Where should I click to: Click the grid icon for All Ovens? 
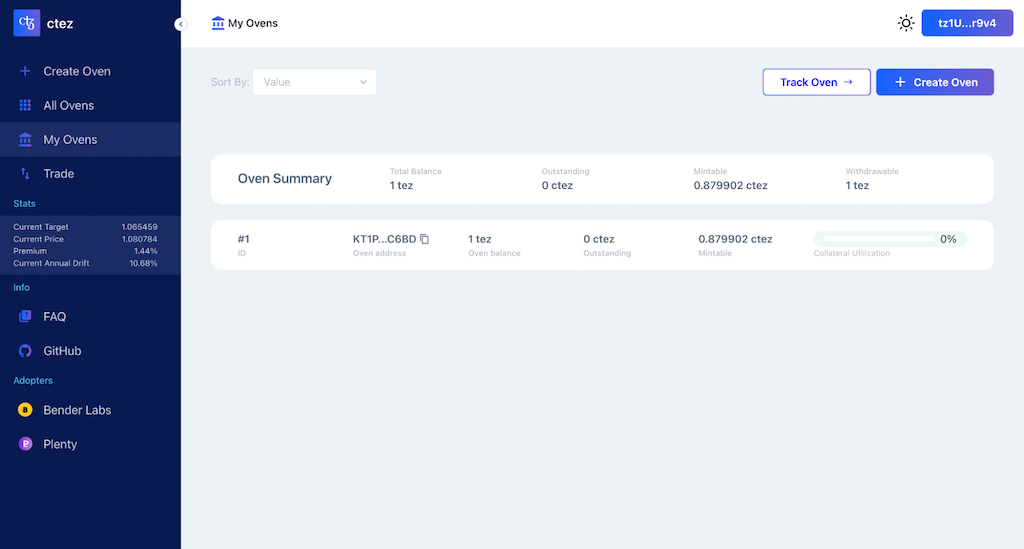(x=26, y=106)
